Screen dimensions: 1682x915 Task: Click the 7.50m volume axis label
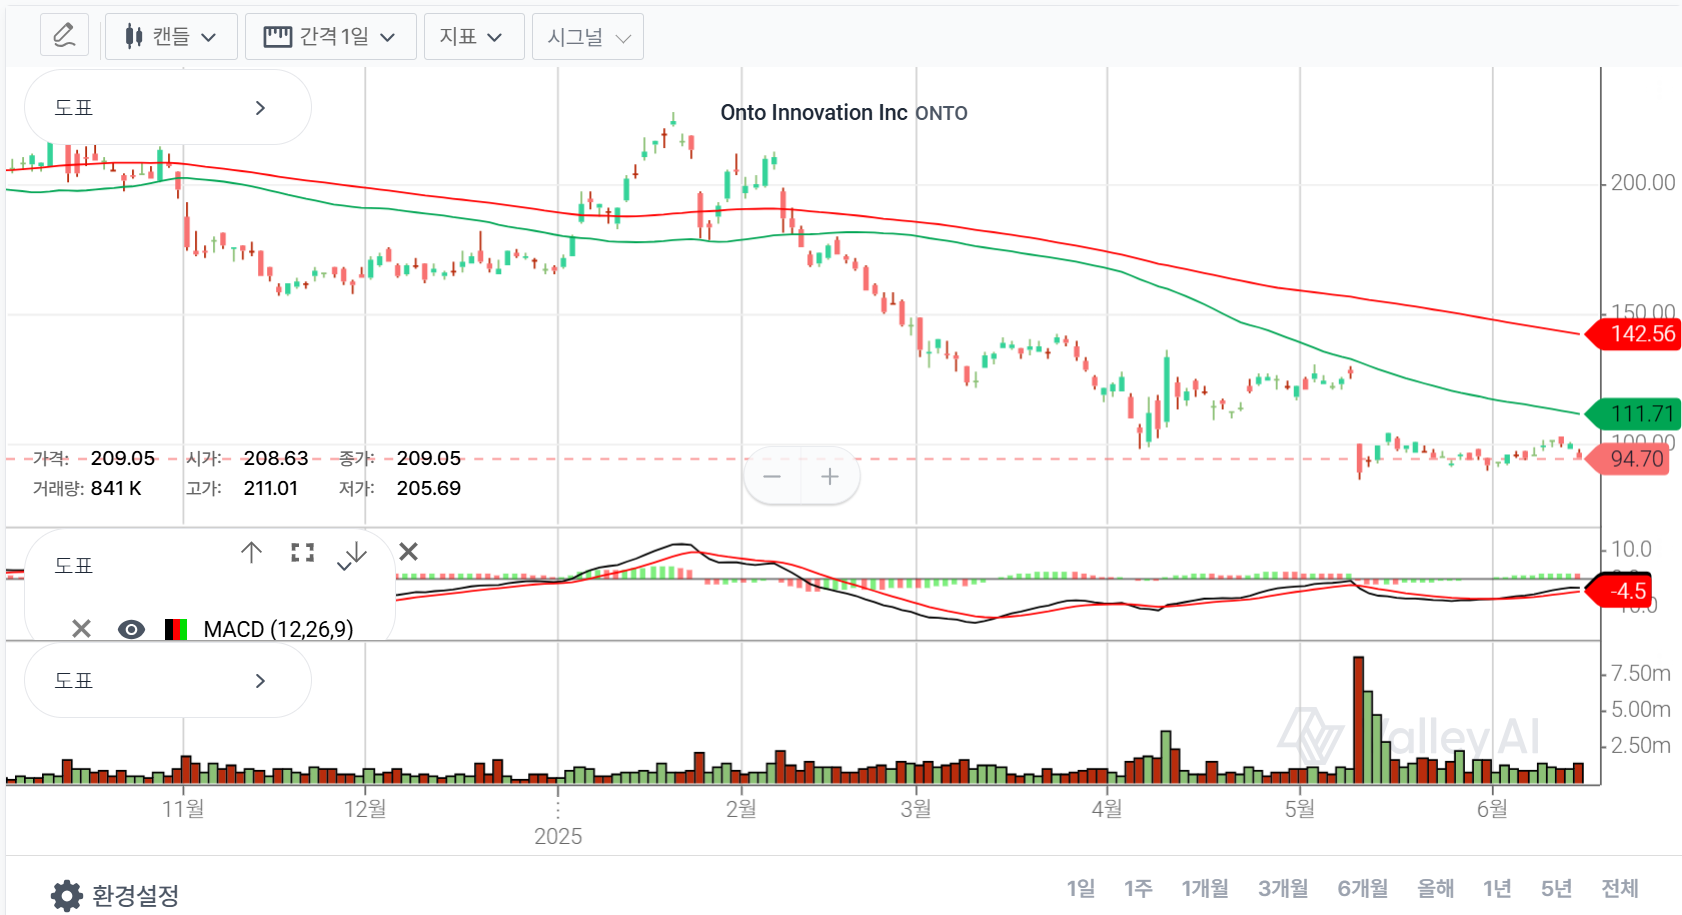pyautogui.click(x=1641, y=673)
